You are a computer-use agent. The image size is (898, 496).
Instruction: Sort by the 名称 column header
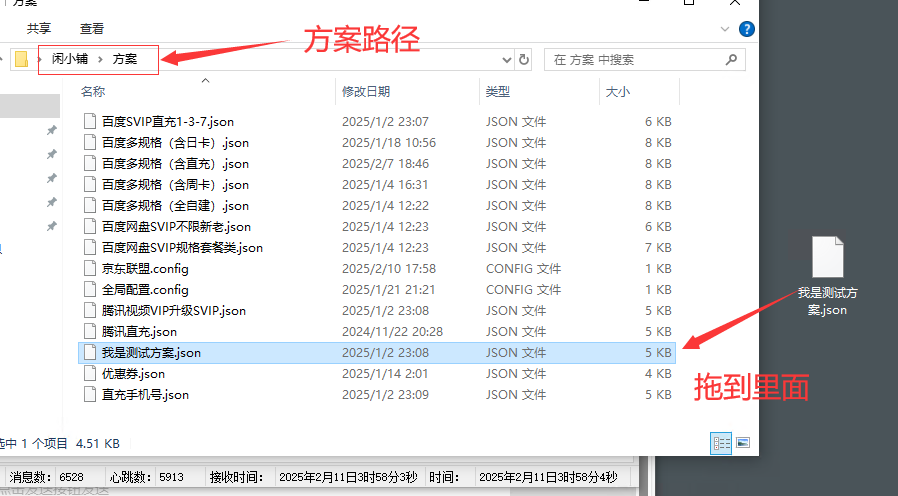pyautogui.click(x=93, y=92)
